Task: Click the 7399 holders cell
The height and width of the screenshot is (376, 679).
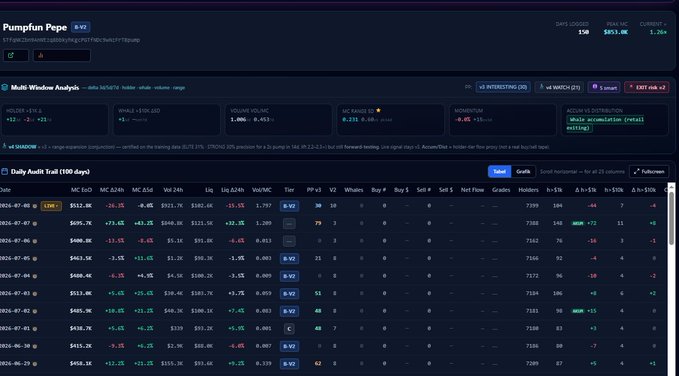Action: tap(532, 206)
